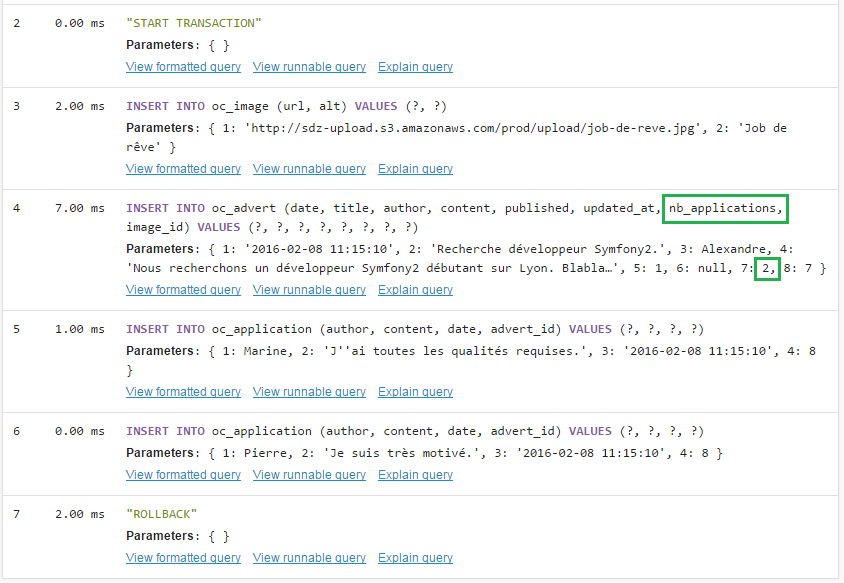
Task: View formatted query for ROLLBACK
Action: (x=183, y=558)
